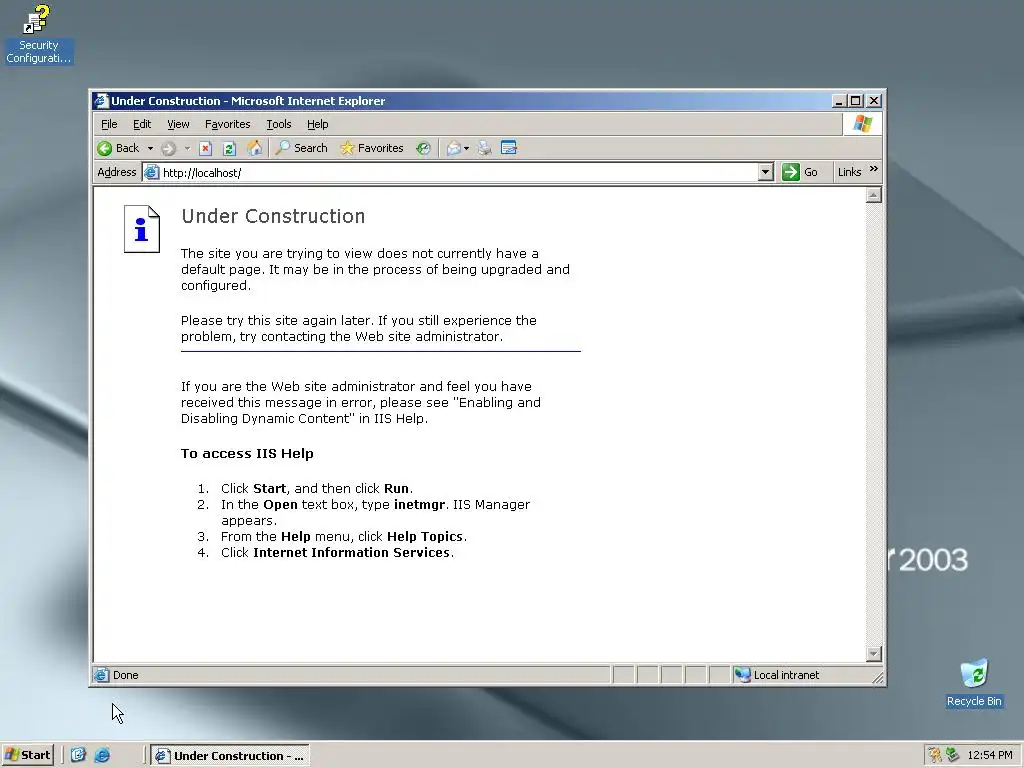1024x768 pixels.
Task: Open the Edit menu
Action: point(142,124)
